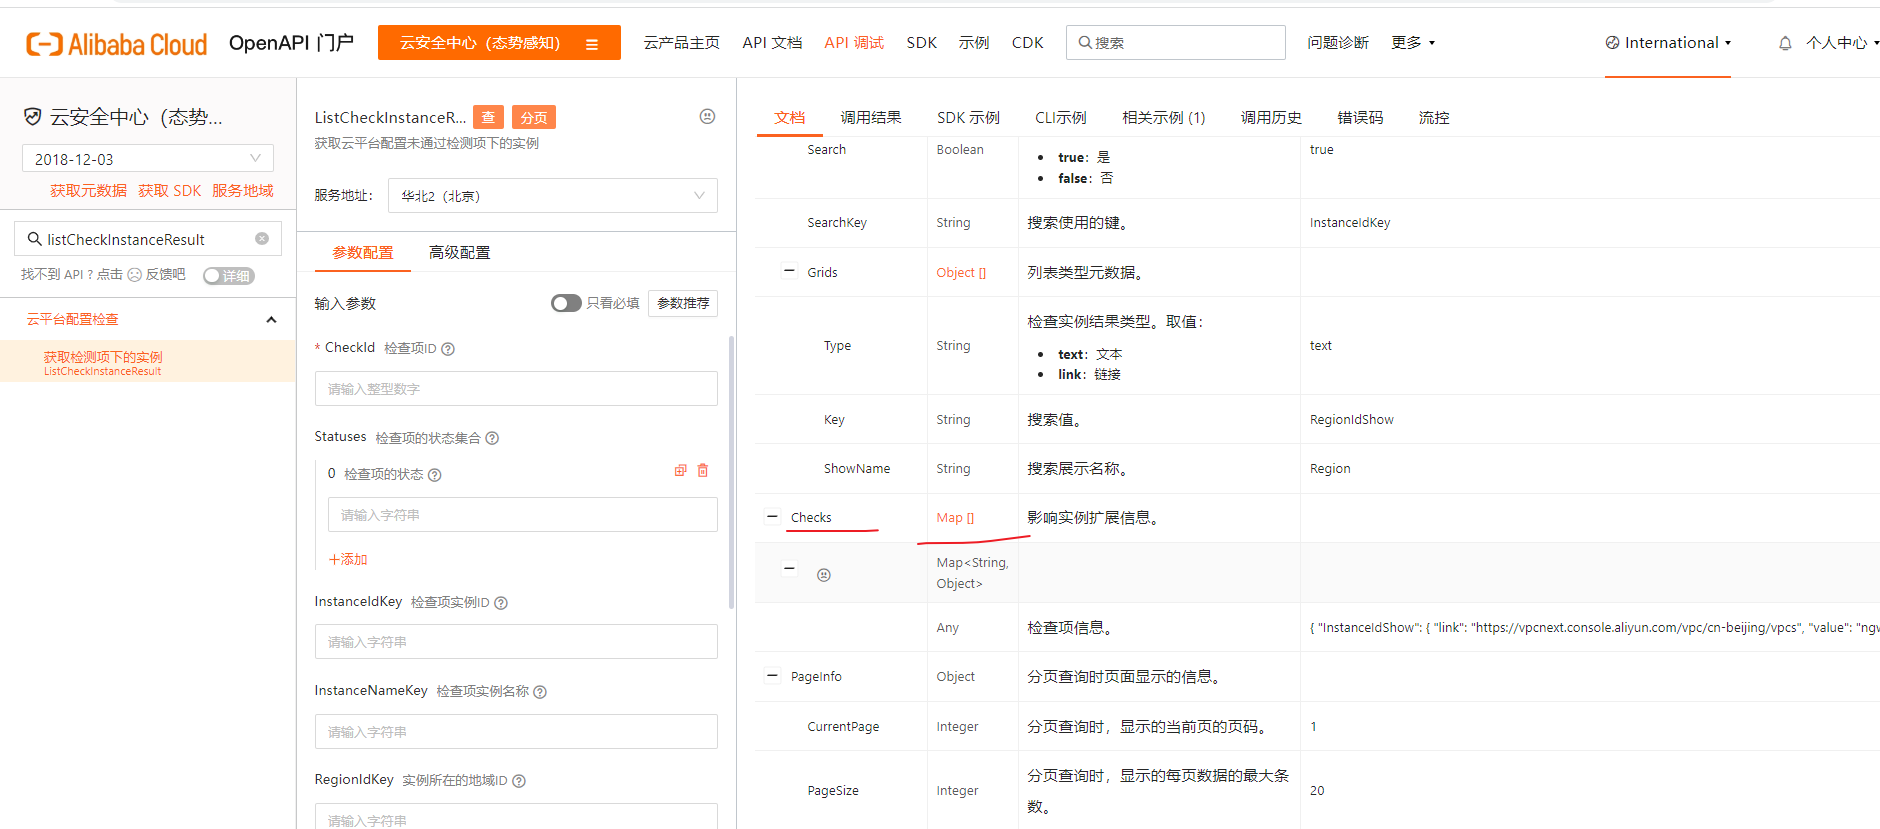Open help tooltip for InstanceIdKey
The width and height of the screenshot is (1880, 829).
(501, 603)
